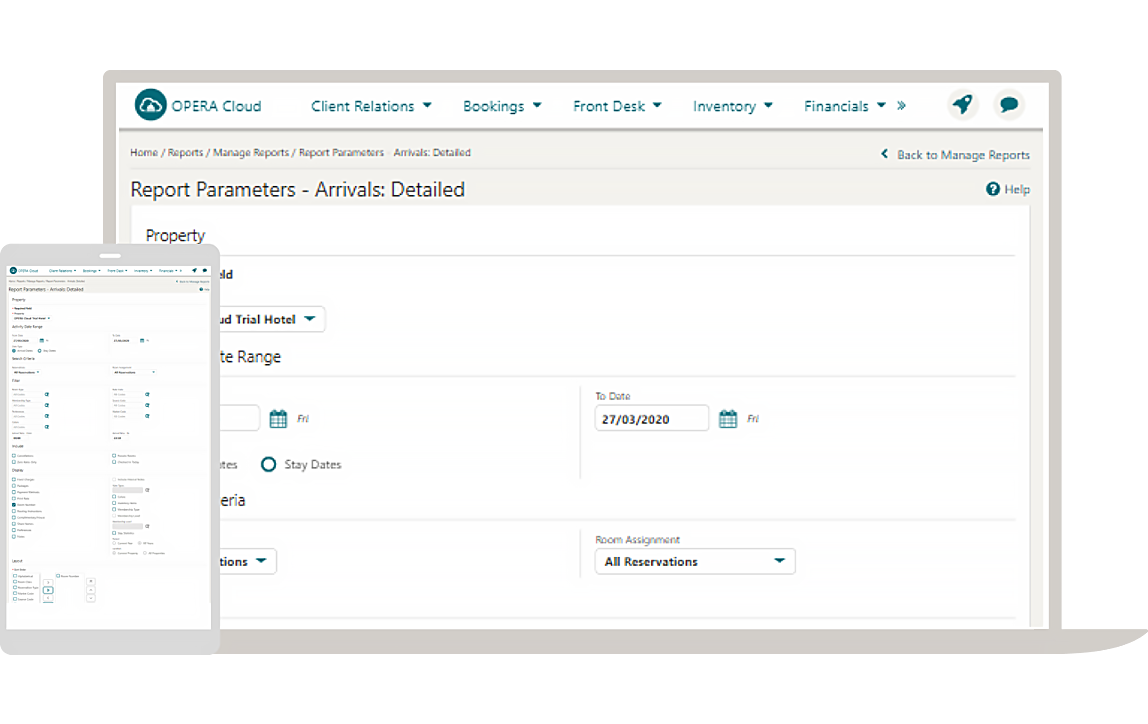Open the Financials menu

tap(845, 106)
